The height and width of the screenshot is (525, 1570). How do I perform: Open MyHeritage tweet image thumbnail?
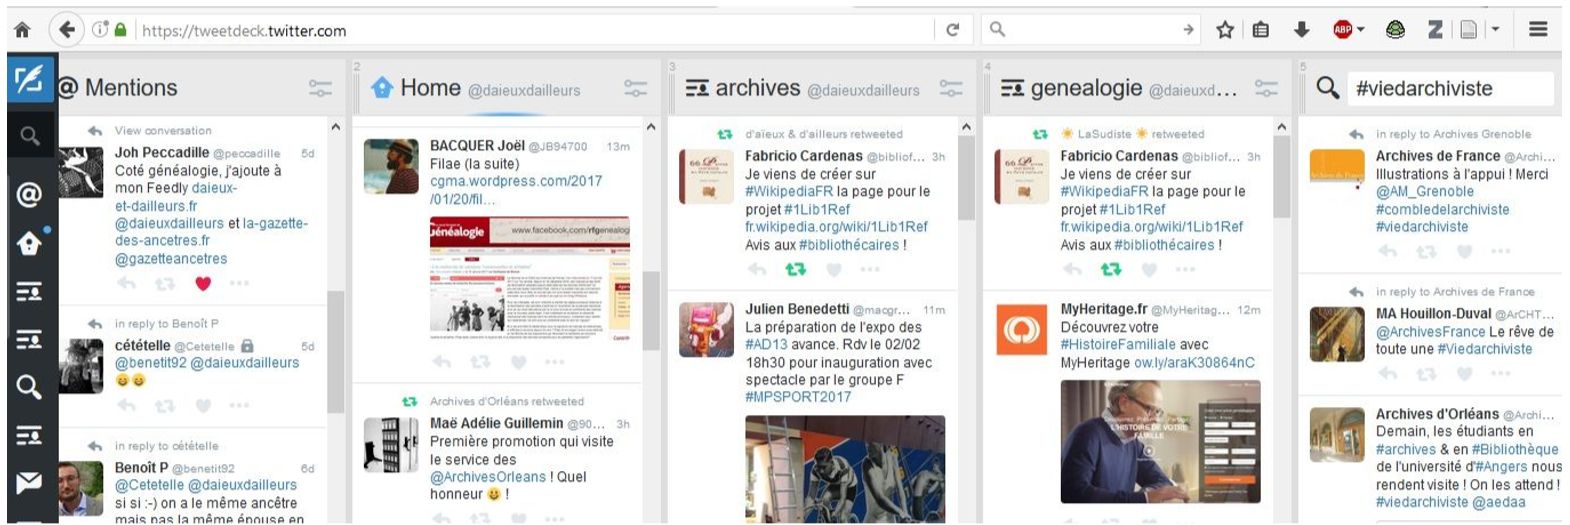coord(1160,441)
